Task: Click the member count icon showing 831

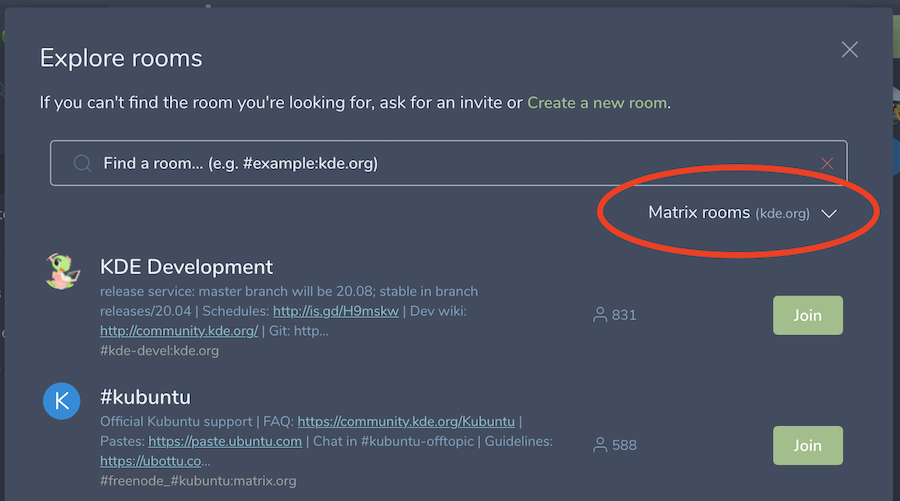Action: click(600, 315)
